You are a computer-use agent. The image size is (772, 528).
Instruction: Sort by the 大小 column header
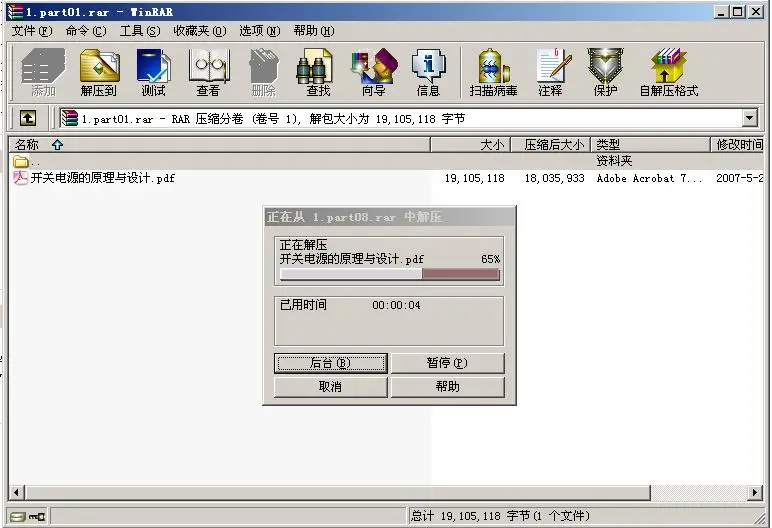coord(471,145)
